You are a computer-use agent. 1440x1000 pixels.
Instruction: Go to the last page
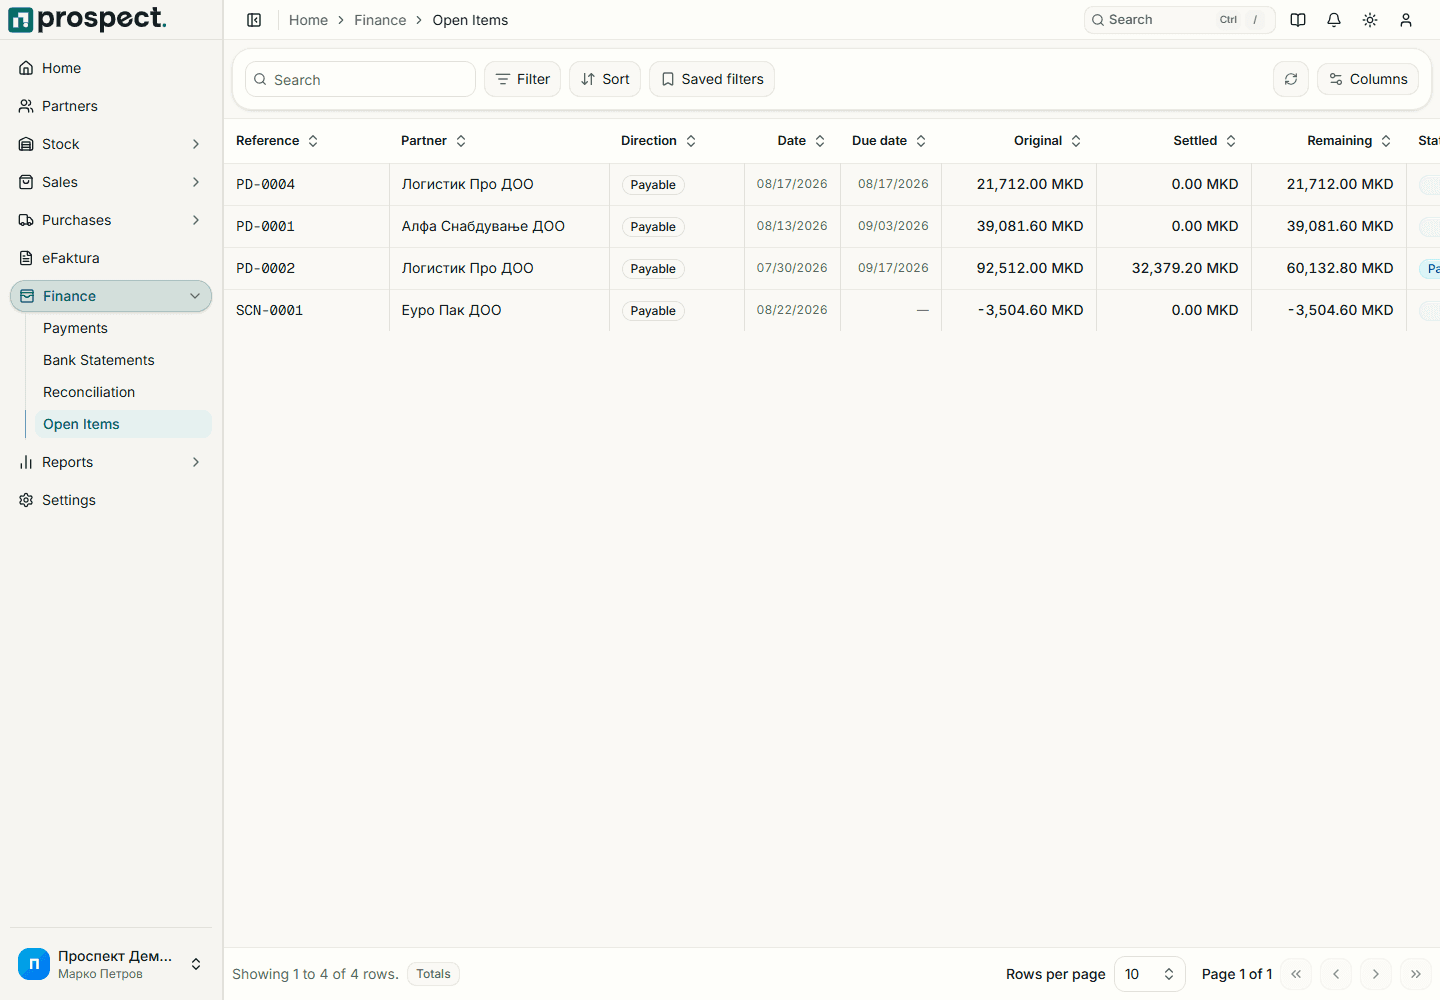click(x=1416, y=974)
